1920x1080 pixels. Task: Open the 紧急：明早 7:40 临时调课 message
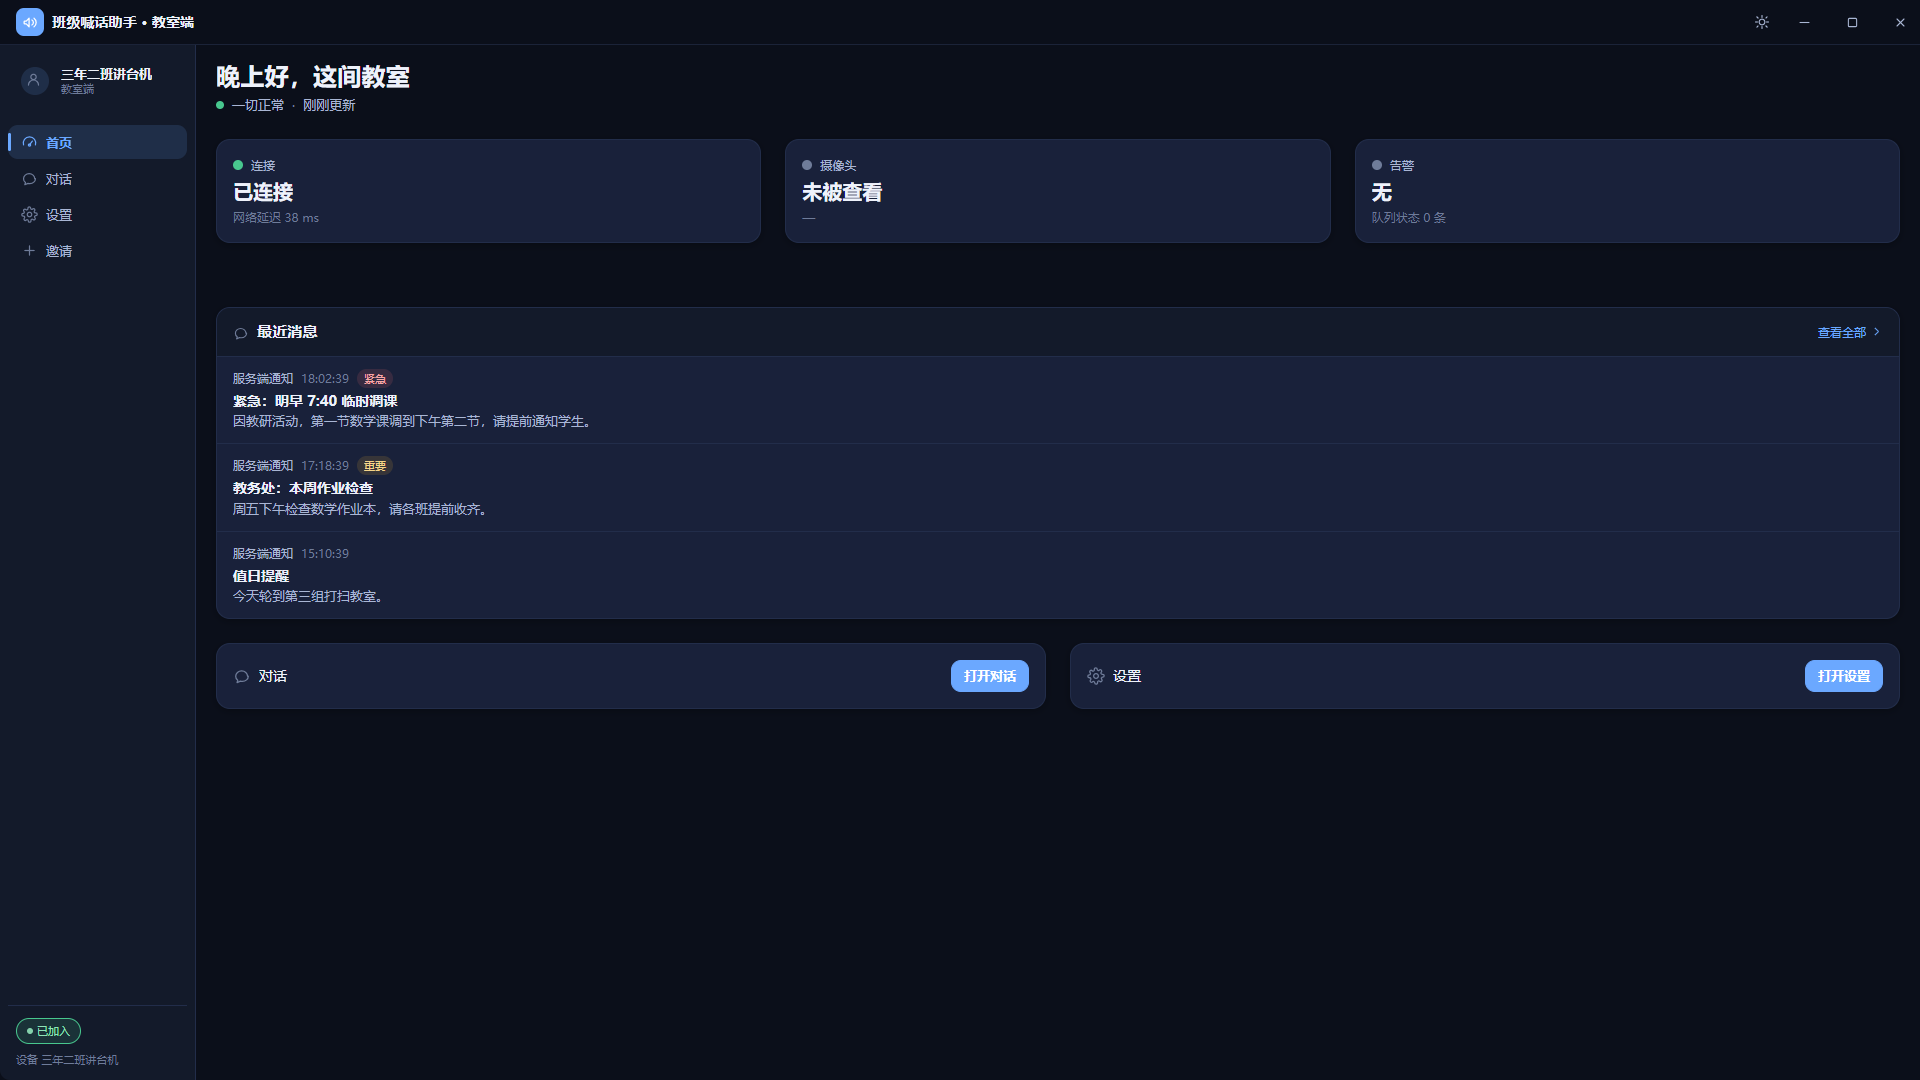[x=1058, y=400]
